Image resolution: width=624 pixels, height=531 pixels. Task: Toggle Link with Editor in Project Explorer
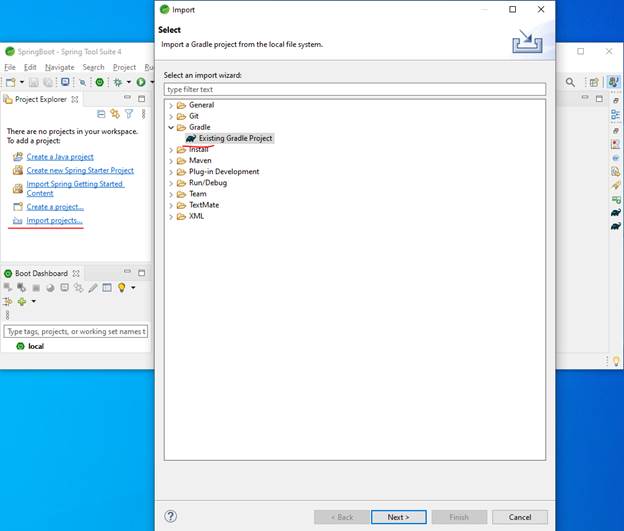115,114
